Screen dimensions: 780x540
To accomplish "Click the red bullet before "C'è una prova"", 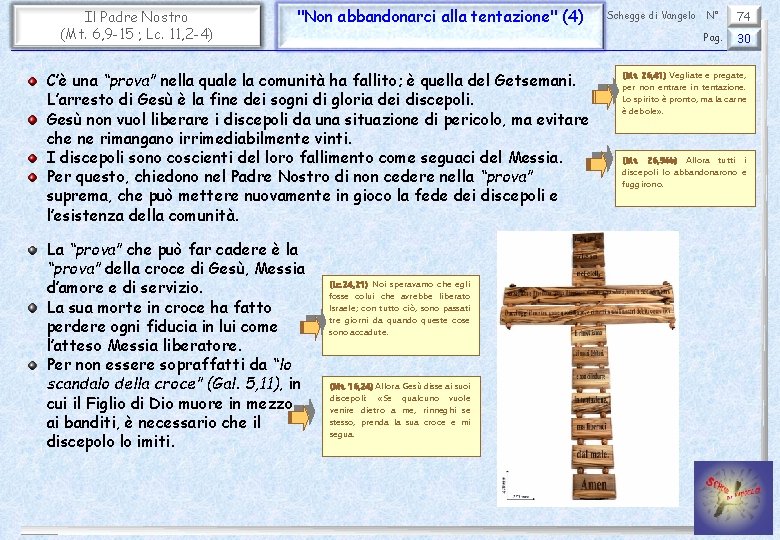I will [x=32, y=81].
